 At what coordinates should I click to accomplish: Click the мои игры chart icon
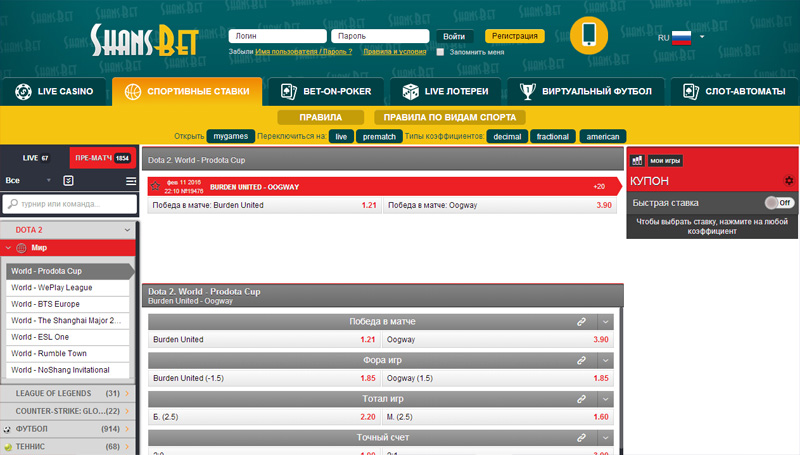pos(637,161)
